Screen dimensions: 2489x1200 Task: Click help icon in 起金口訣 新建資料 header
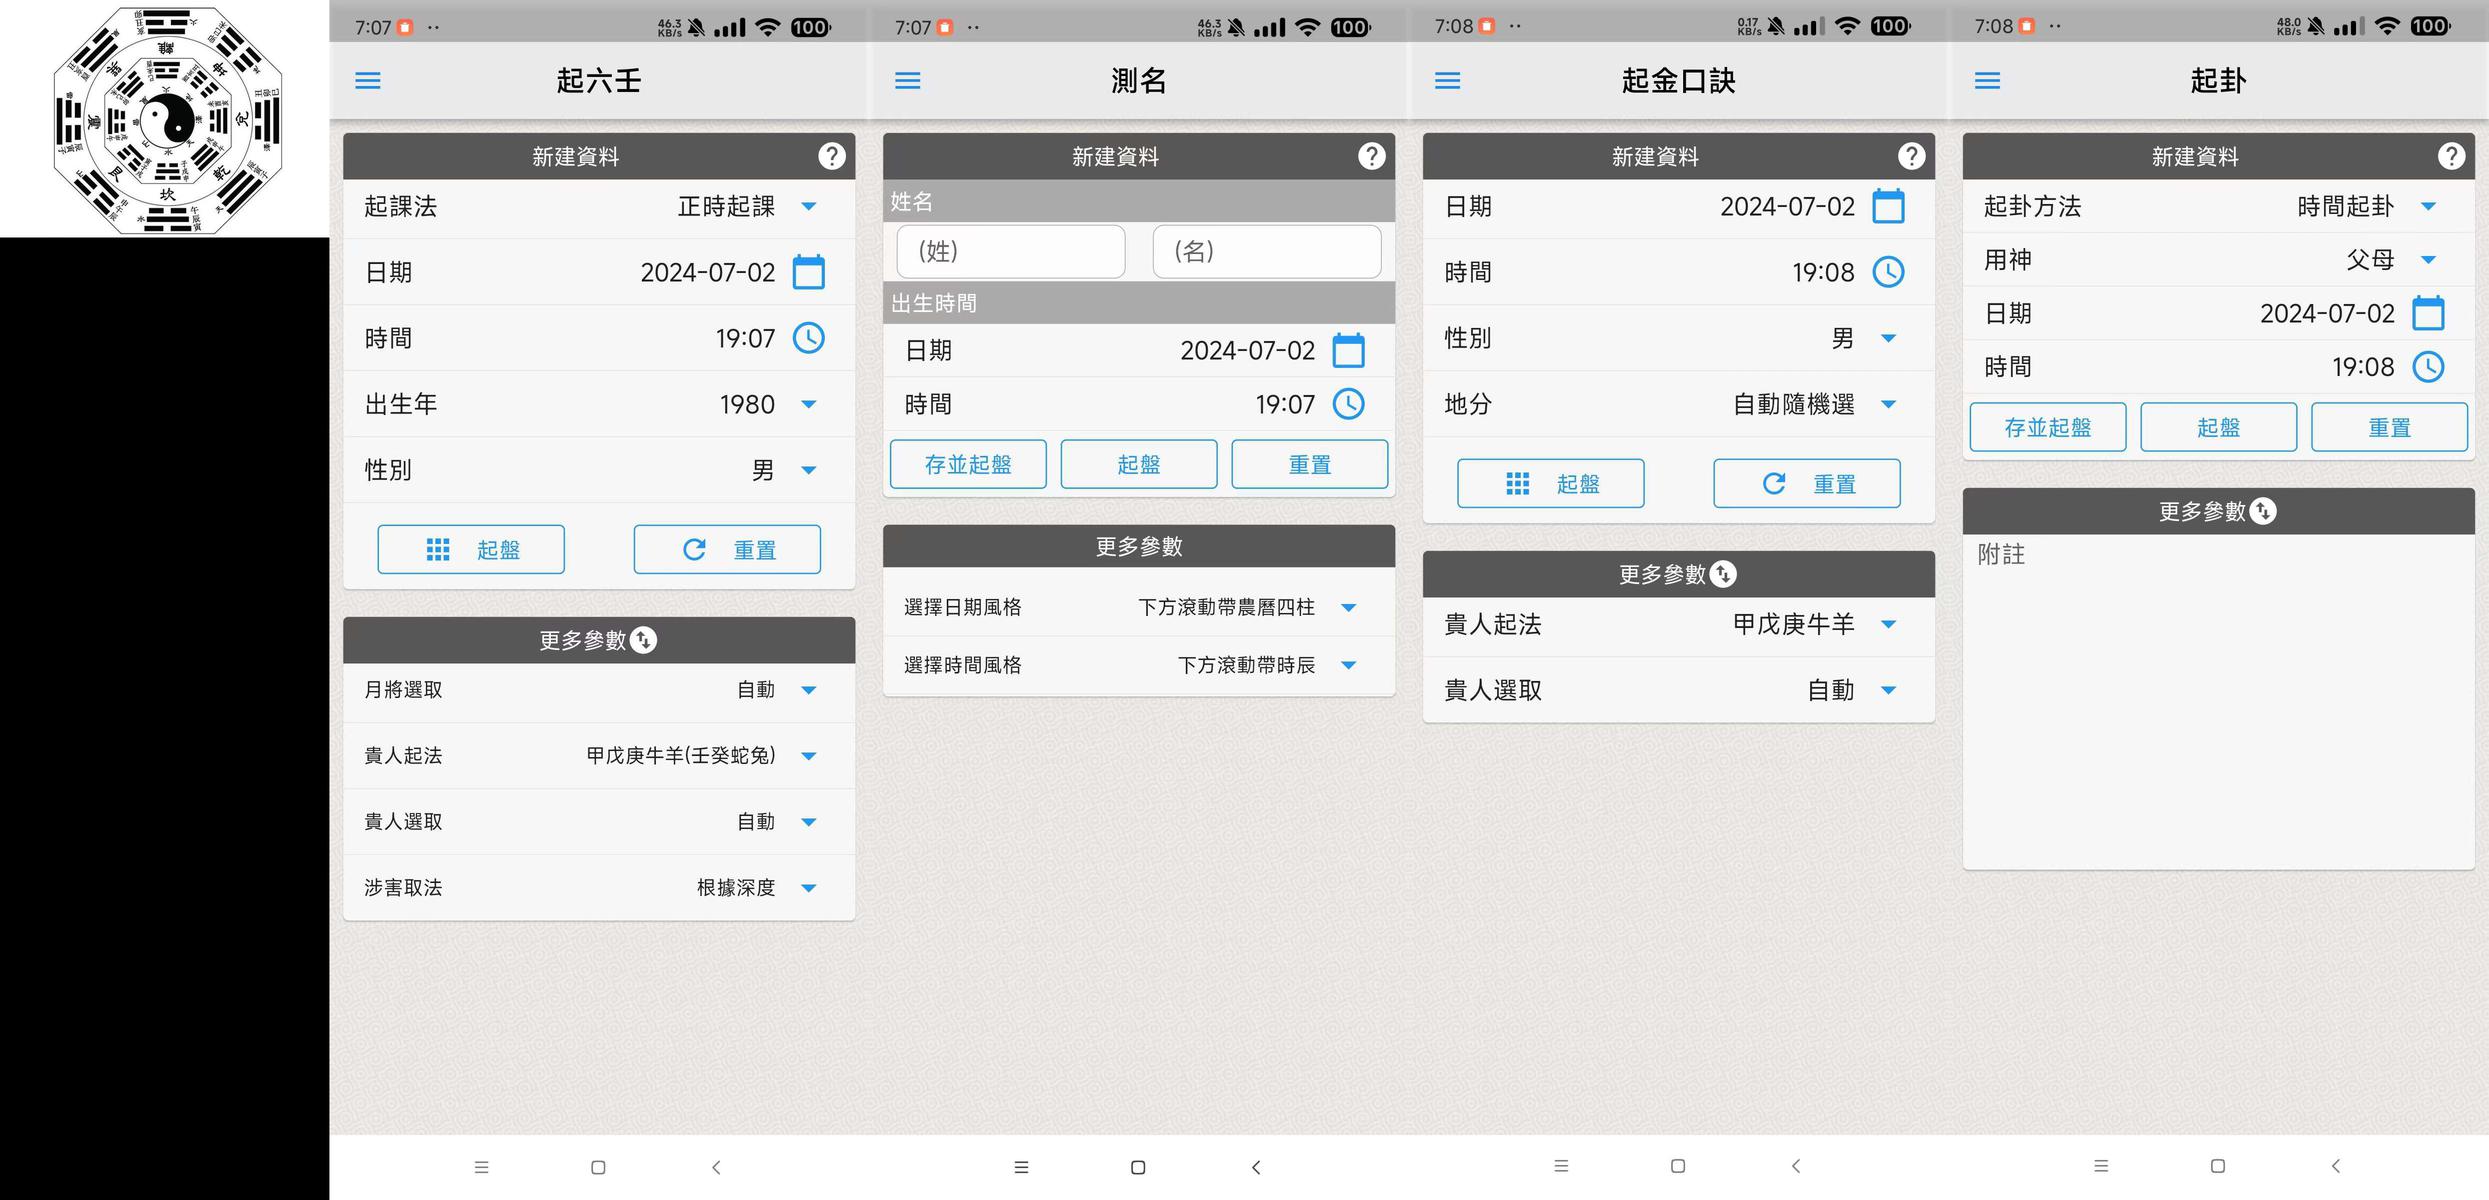1911,156
